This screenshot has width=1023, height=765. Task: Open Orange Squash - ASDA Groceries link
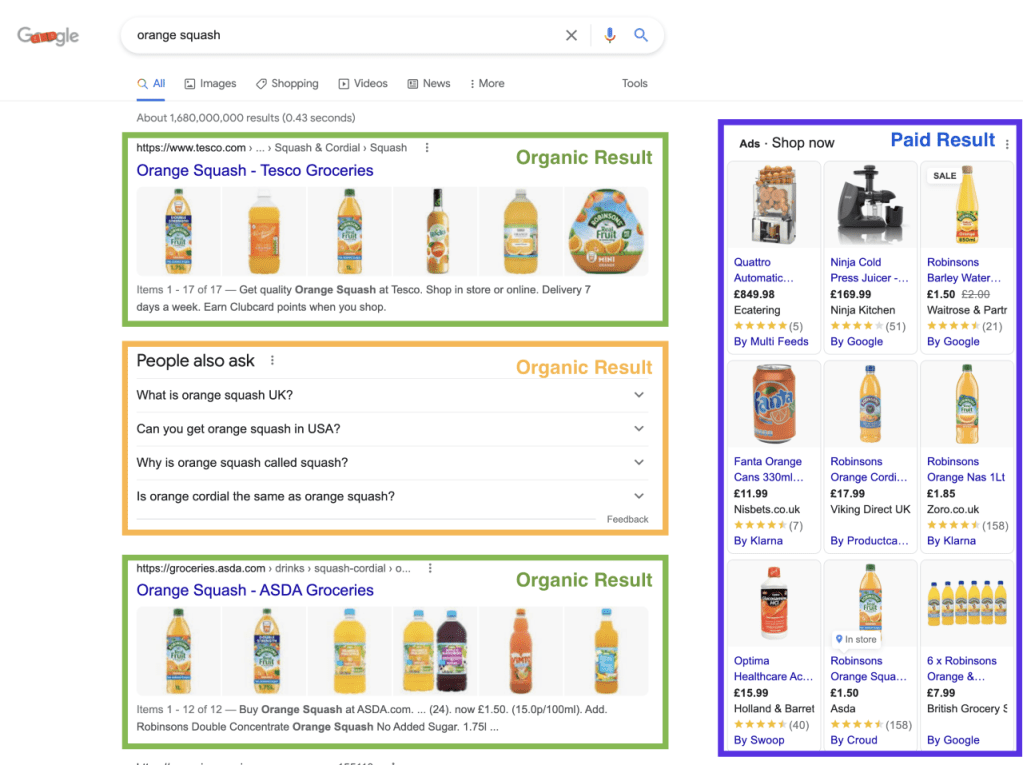pyautogui.click(x=254, y=590)
